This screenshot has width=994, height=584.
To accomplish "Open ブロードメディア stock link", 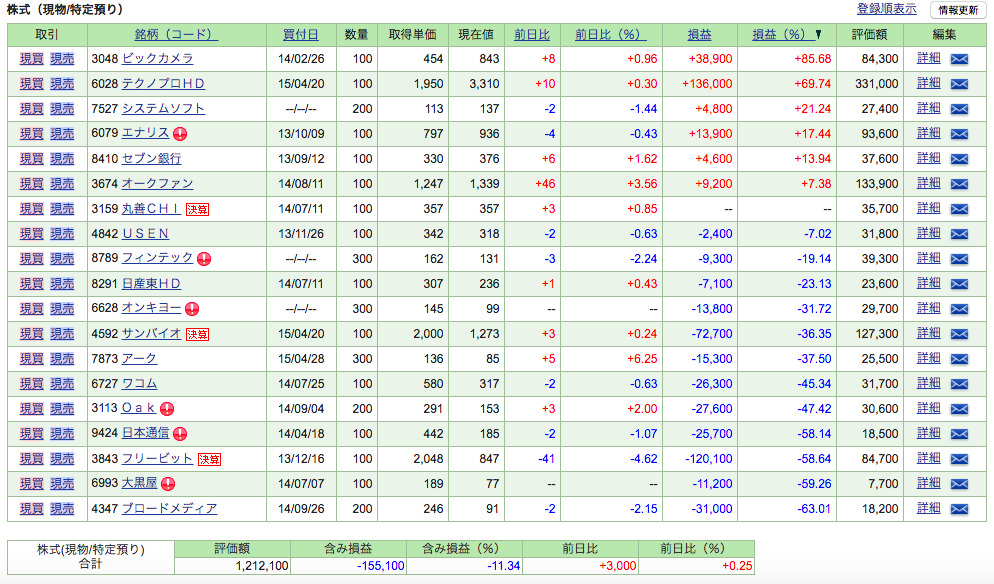I will [x=169, y=509].
